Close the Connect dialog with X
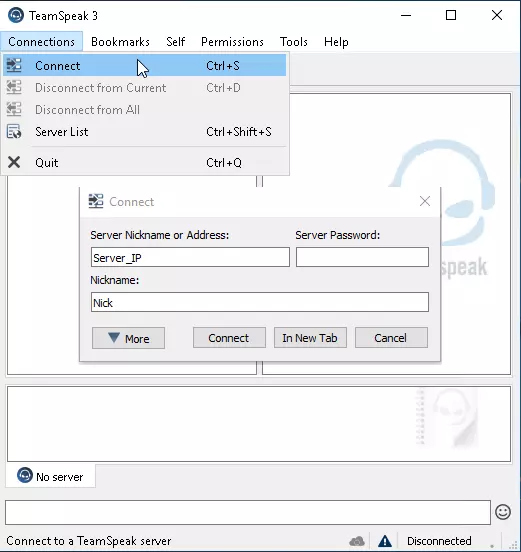This screenshot has width=521, height=552. click(425, 201)
